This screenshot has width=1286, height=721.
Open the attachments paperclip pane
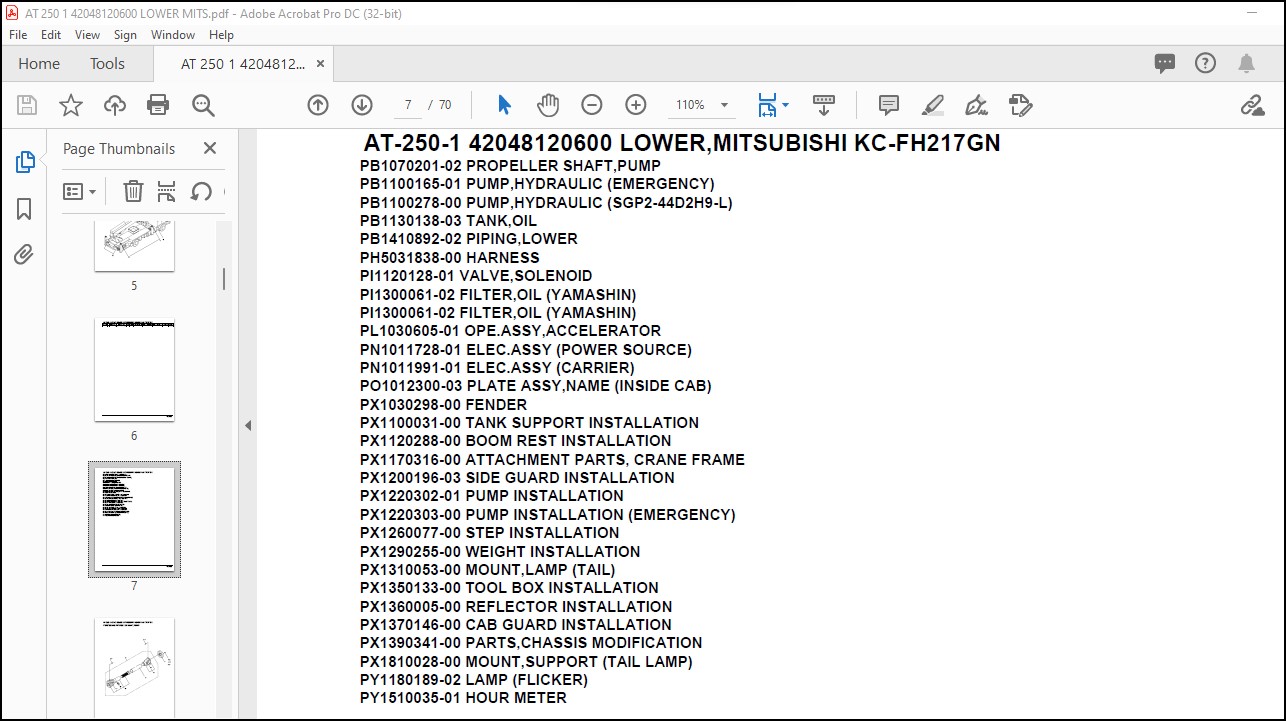point(24,254)
